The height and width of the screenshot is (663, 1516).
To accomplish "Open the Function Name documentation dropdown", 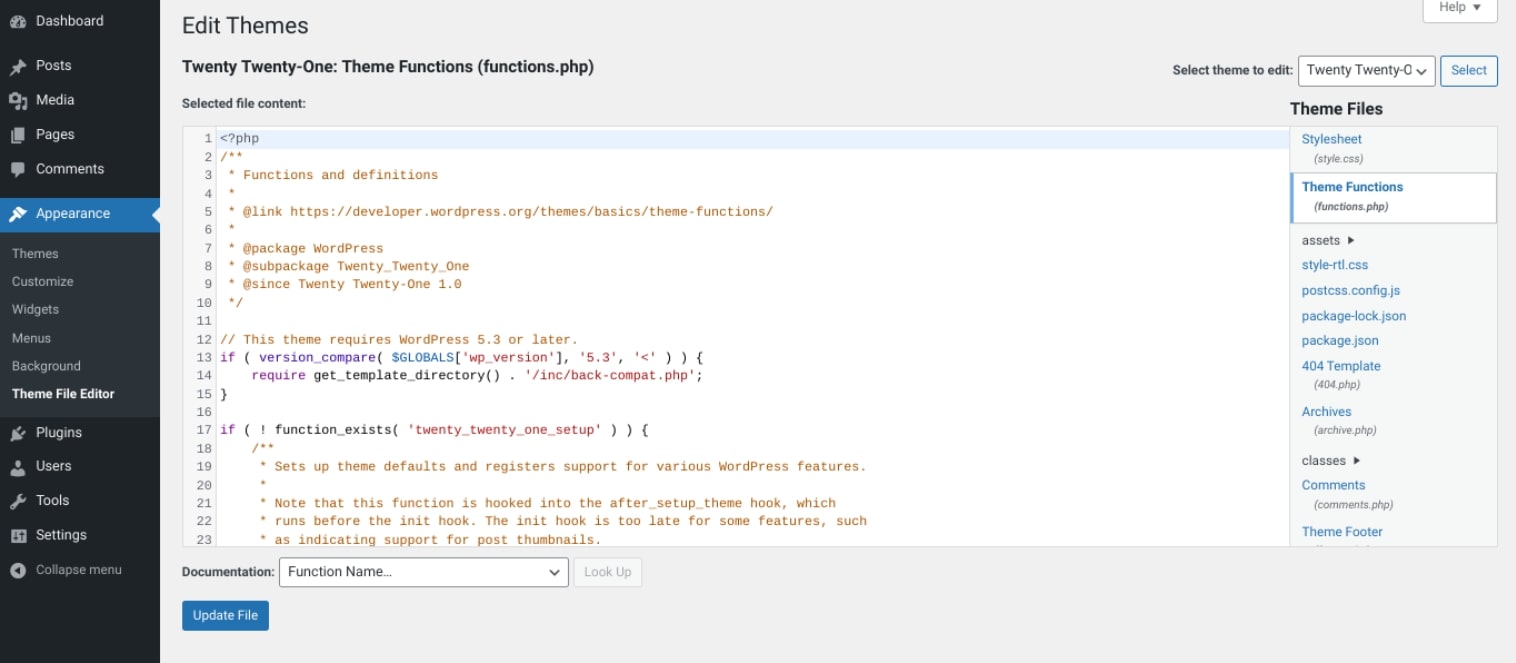I will (x=424, y=572).
